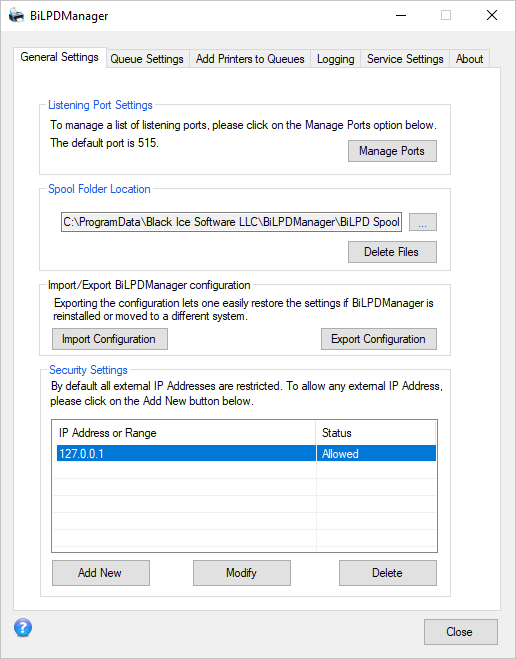The image size is (516, 659).
Task: Click the Manage Ports button
Action: 392,151
